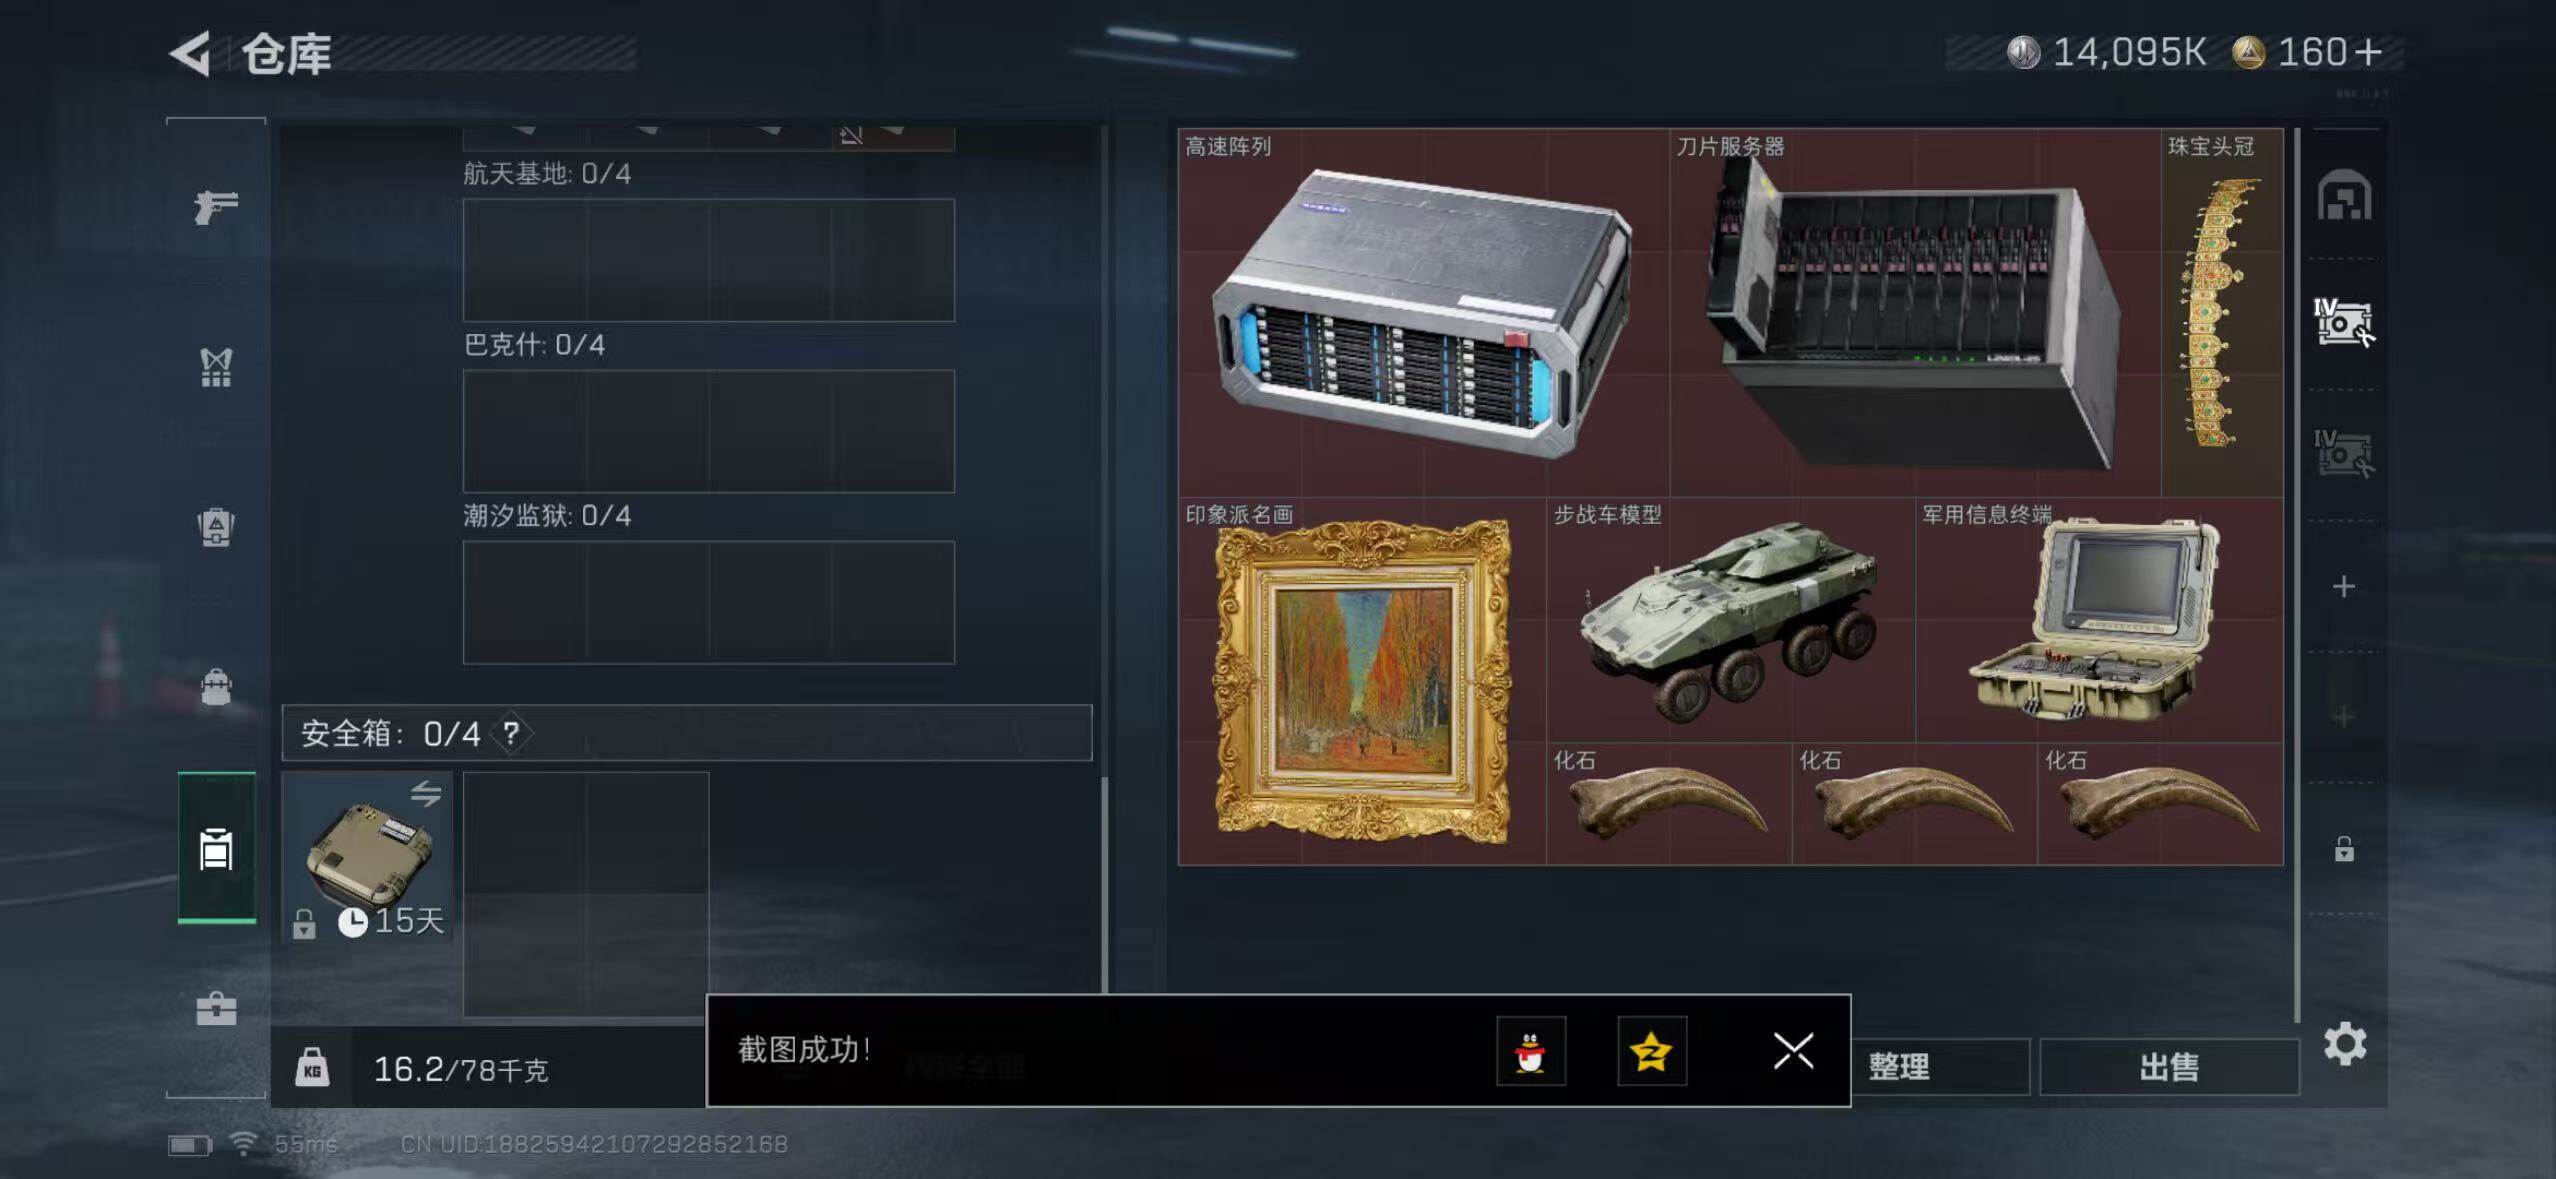Add currency with plus next to 160
Screen dimensions: 2556x1179
coord(2368,52)
